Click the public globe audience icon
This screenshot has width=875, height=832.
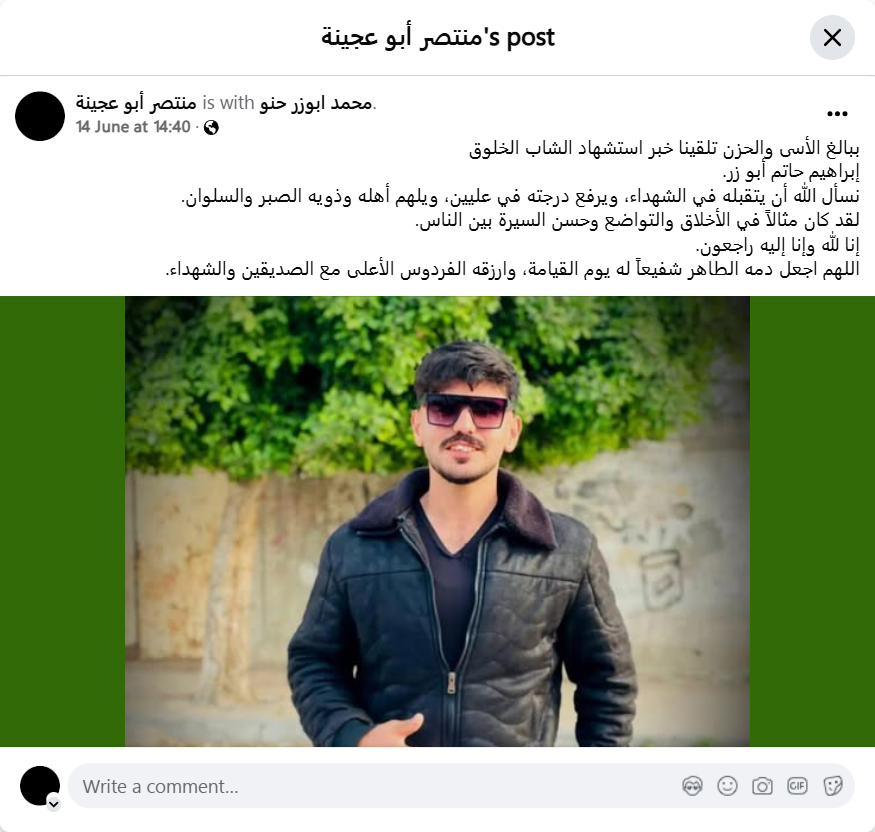click(x=211, y=128)
